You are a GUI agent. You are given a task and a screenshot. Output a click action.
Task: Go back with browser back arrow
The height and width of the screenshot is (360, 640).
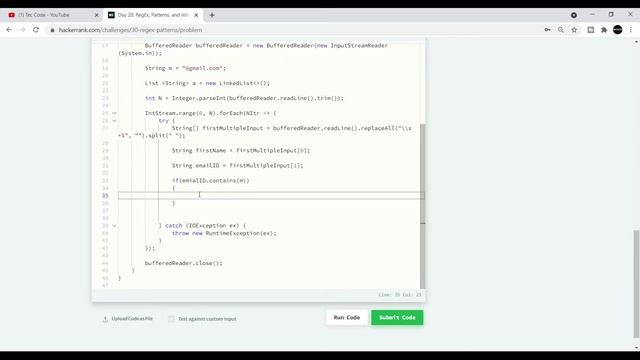click(9, 30)
